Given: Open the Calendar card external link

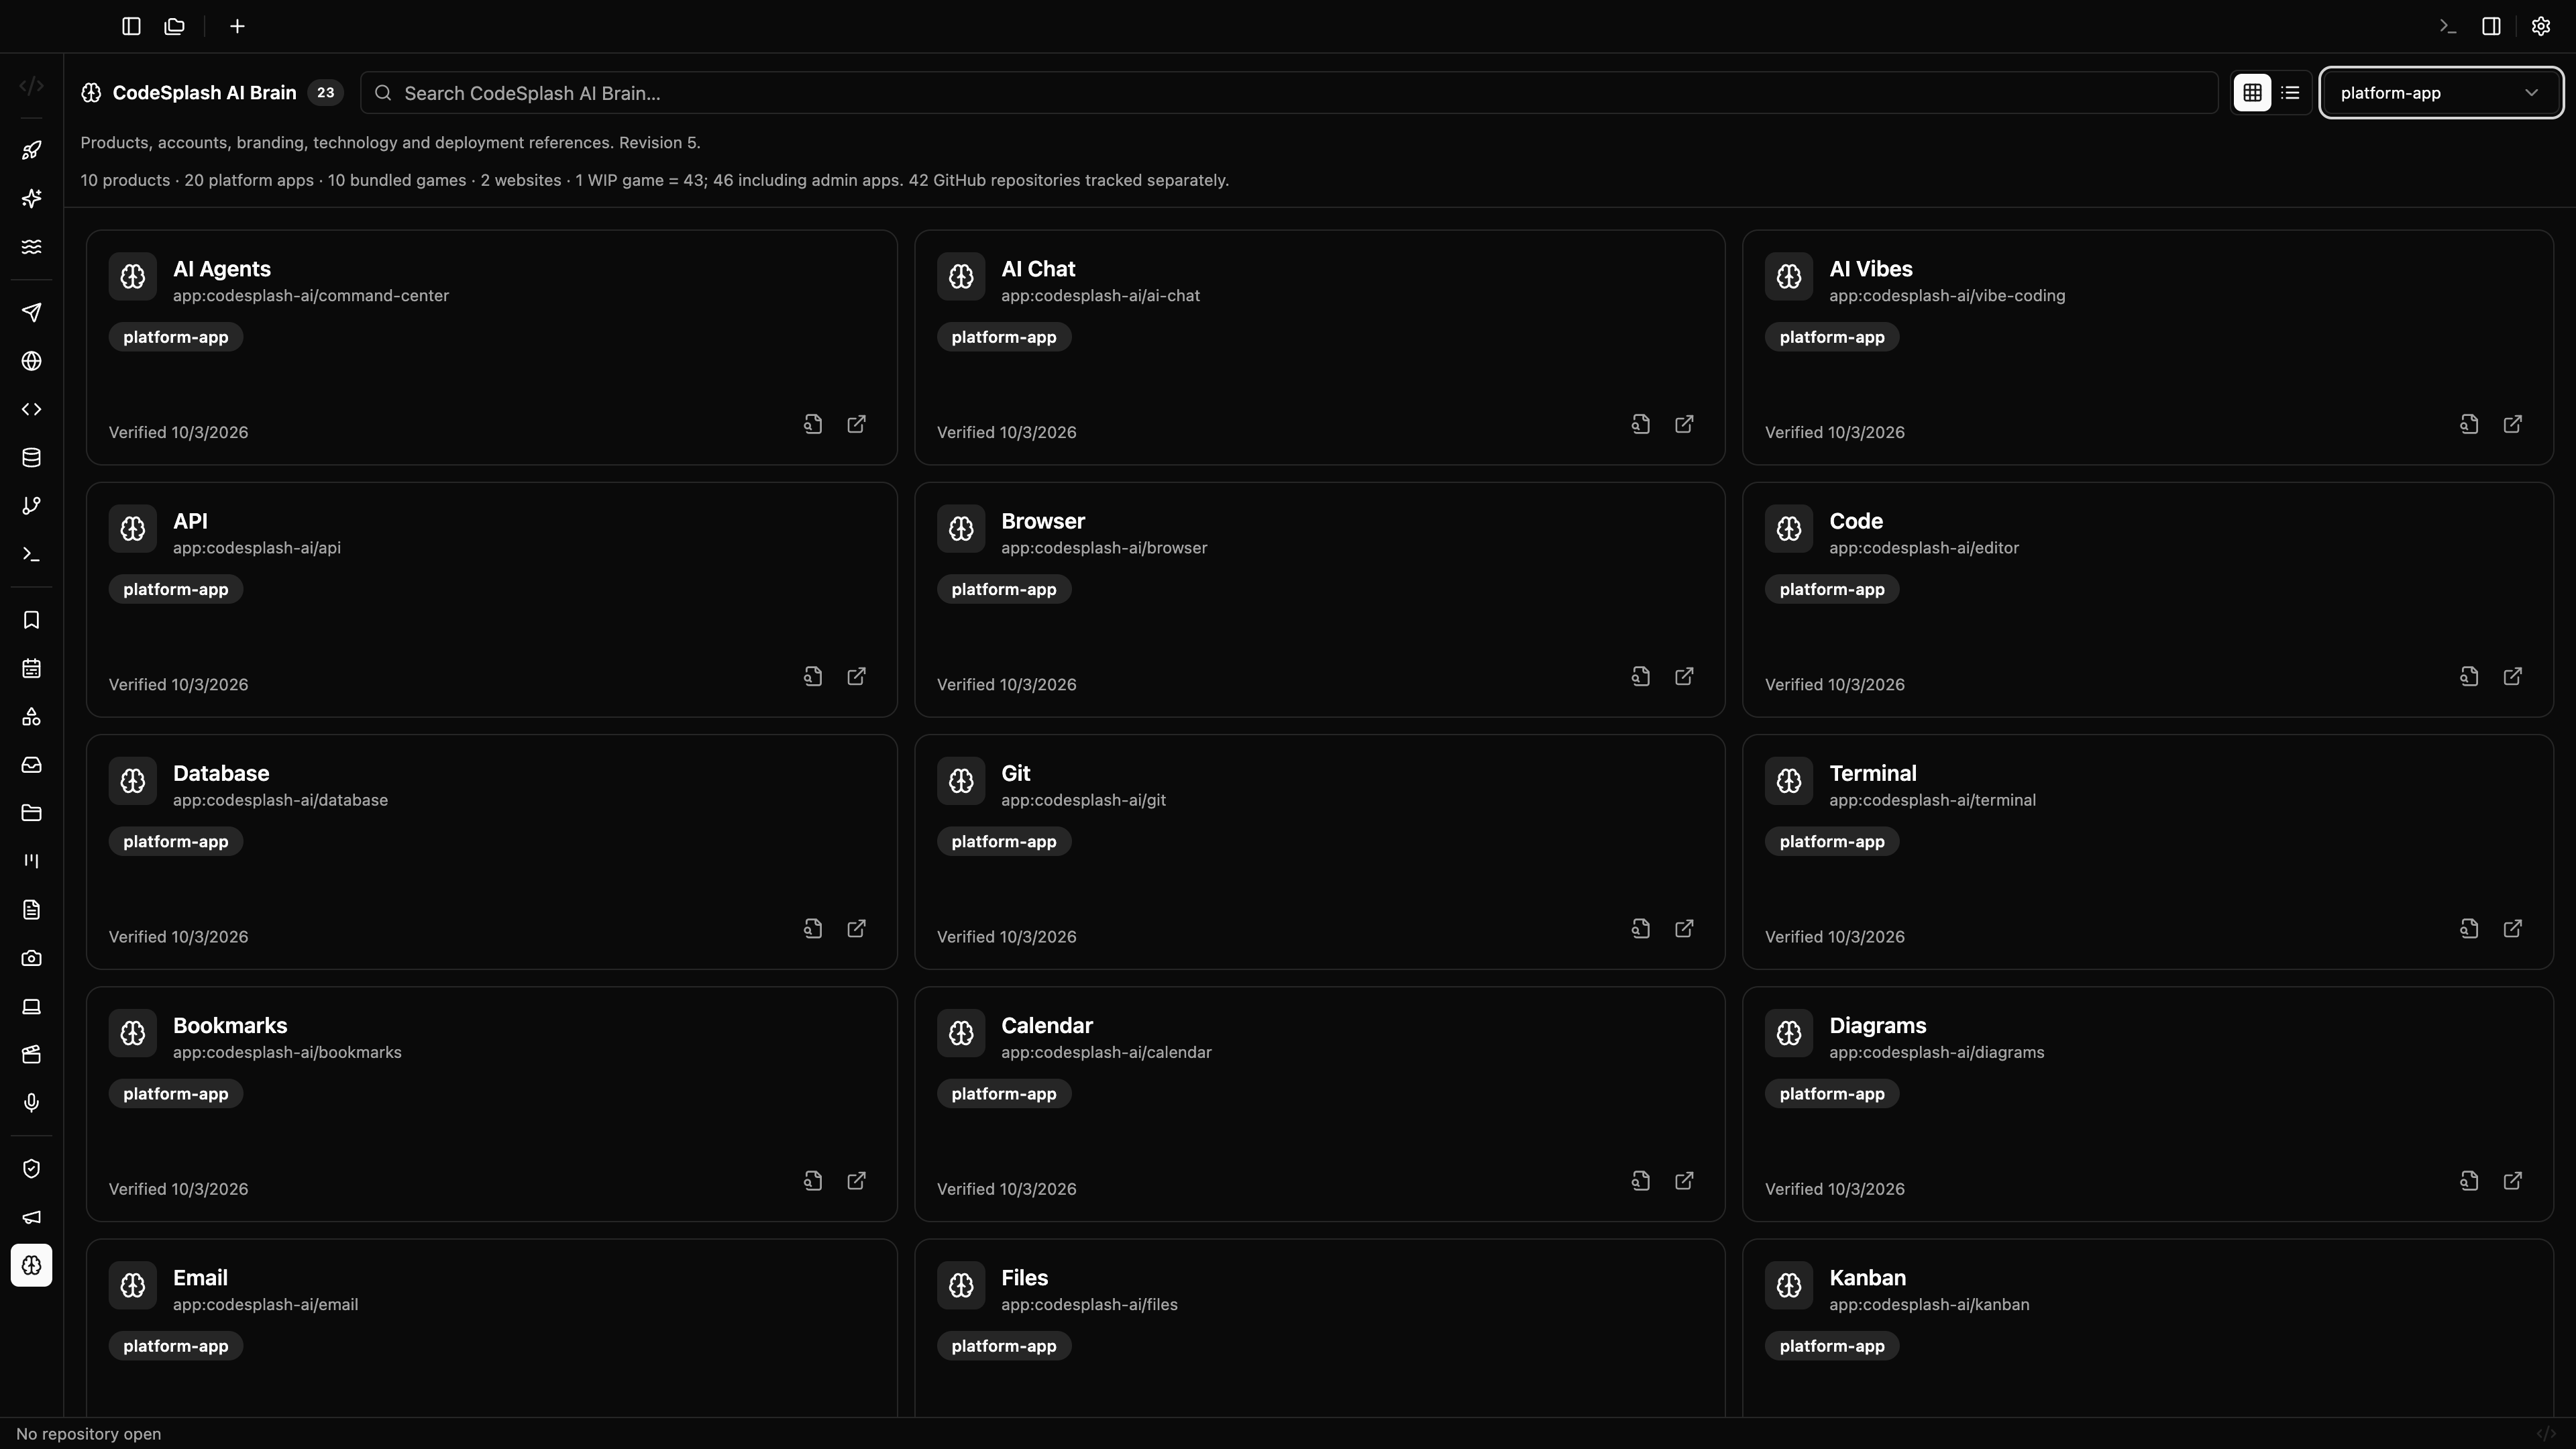Looking at the screenshot, I should 1684,1181.
